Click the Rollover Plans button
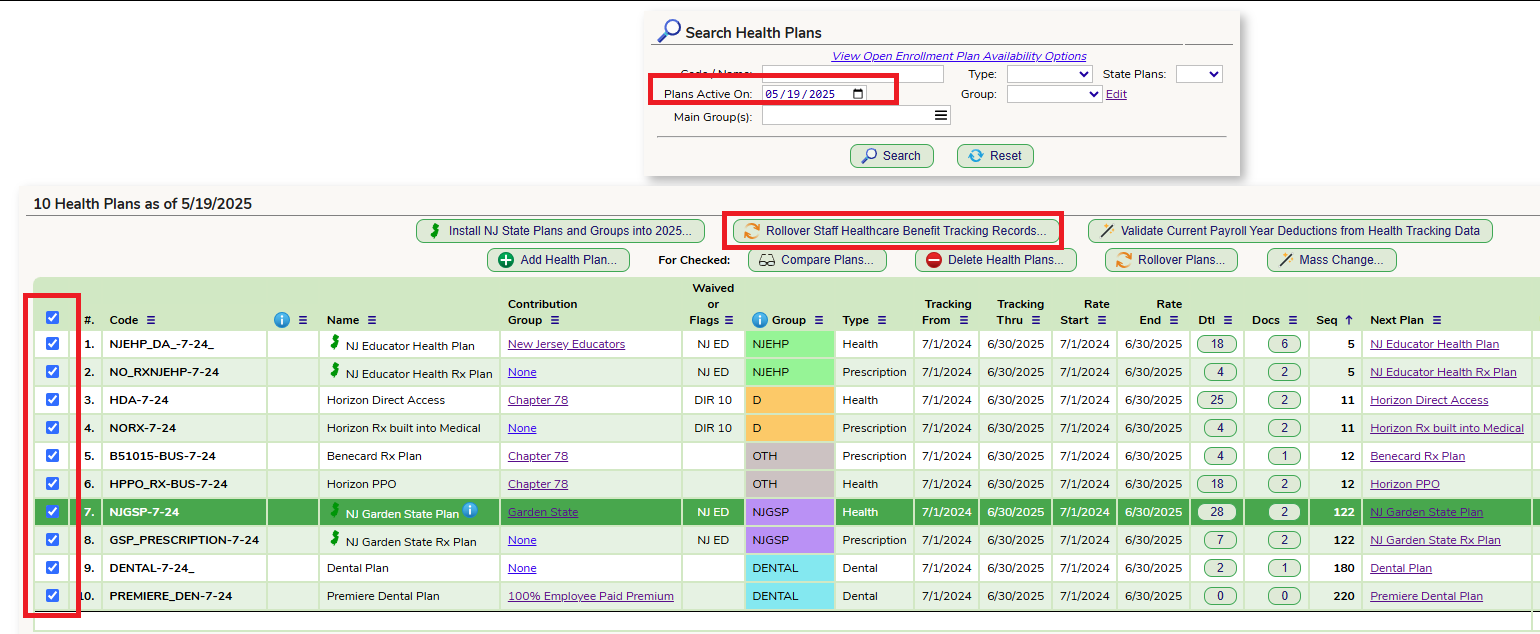This screenshot has height=634, width=1540. pyautogui.click(x=1171, y=260)
